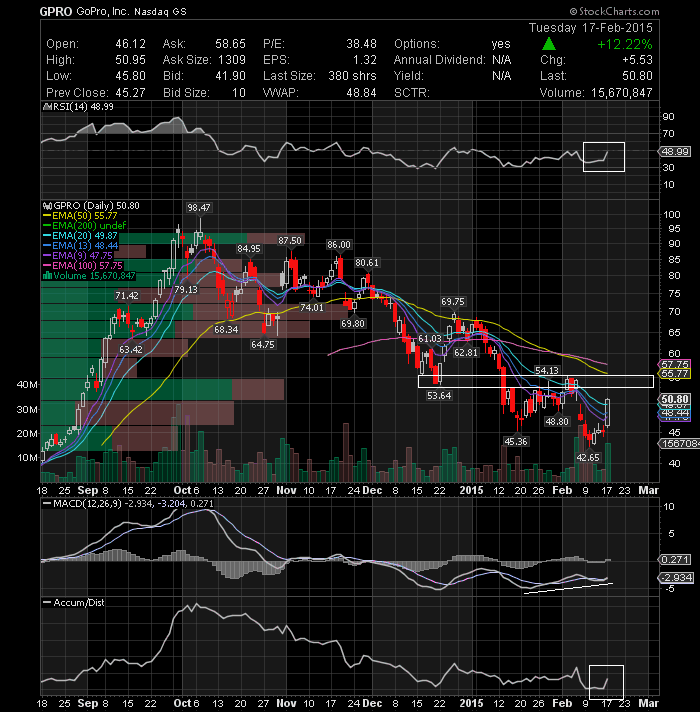Click the GPRO (Daily) 50.80 legend
Screen dimensions: 700x712
91,206
